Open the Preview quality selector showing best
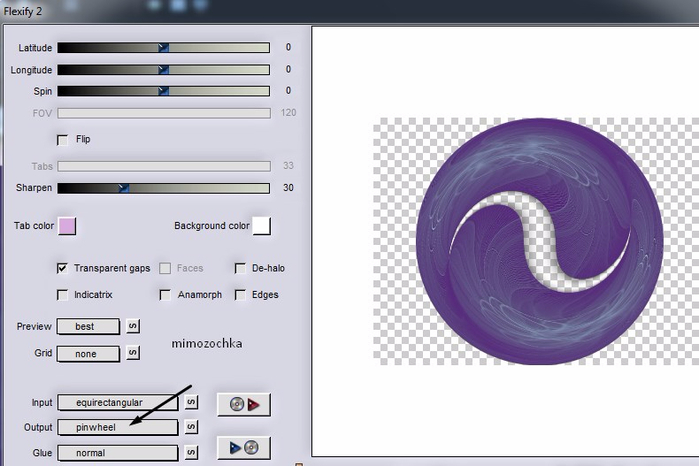 click(88, 326)
